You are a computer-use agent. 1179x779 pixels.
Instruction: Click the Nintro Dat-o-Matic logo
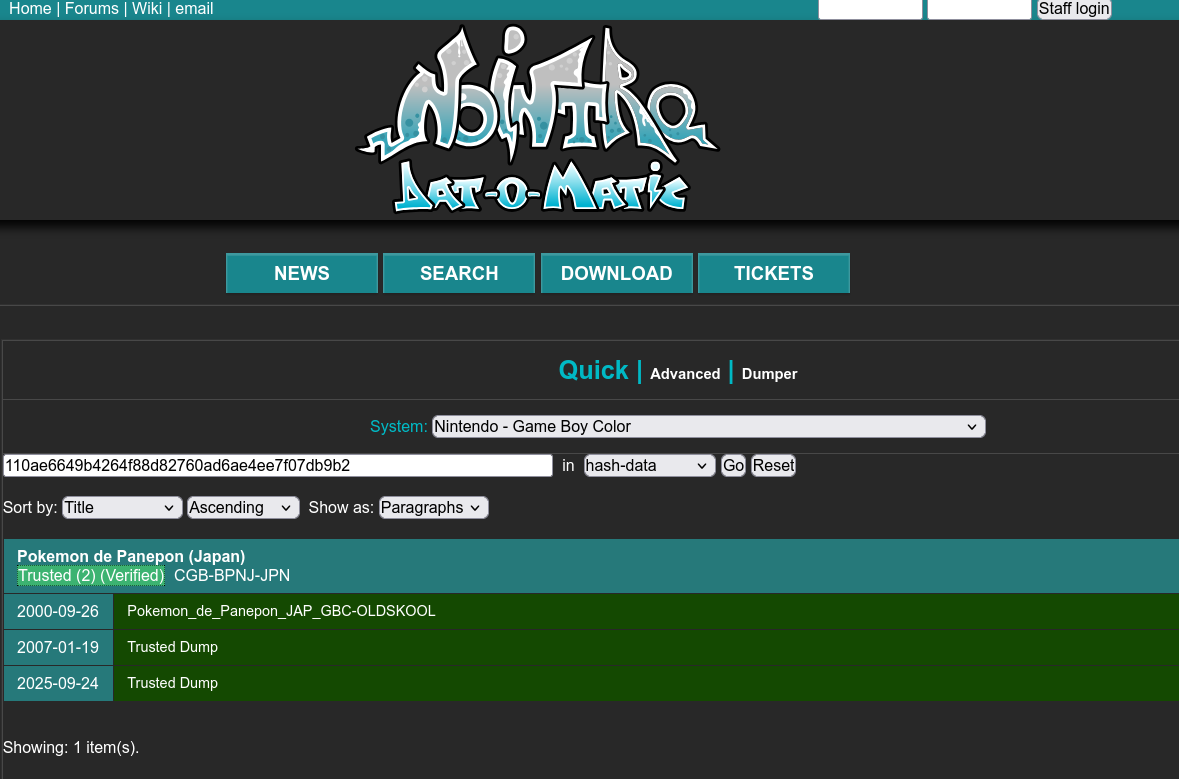(538, 120)
